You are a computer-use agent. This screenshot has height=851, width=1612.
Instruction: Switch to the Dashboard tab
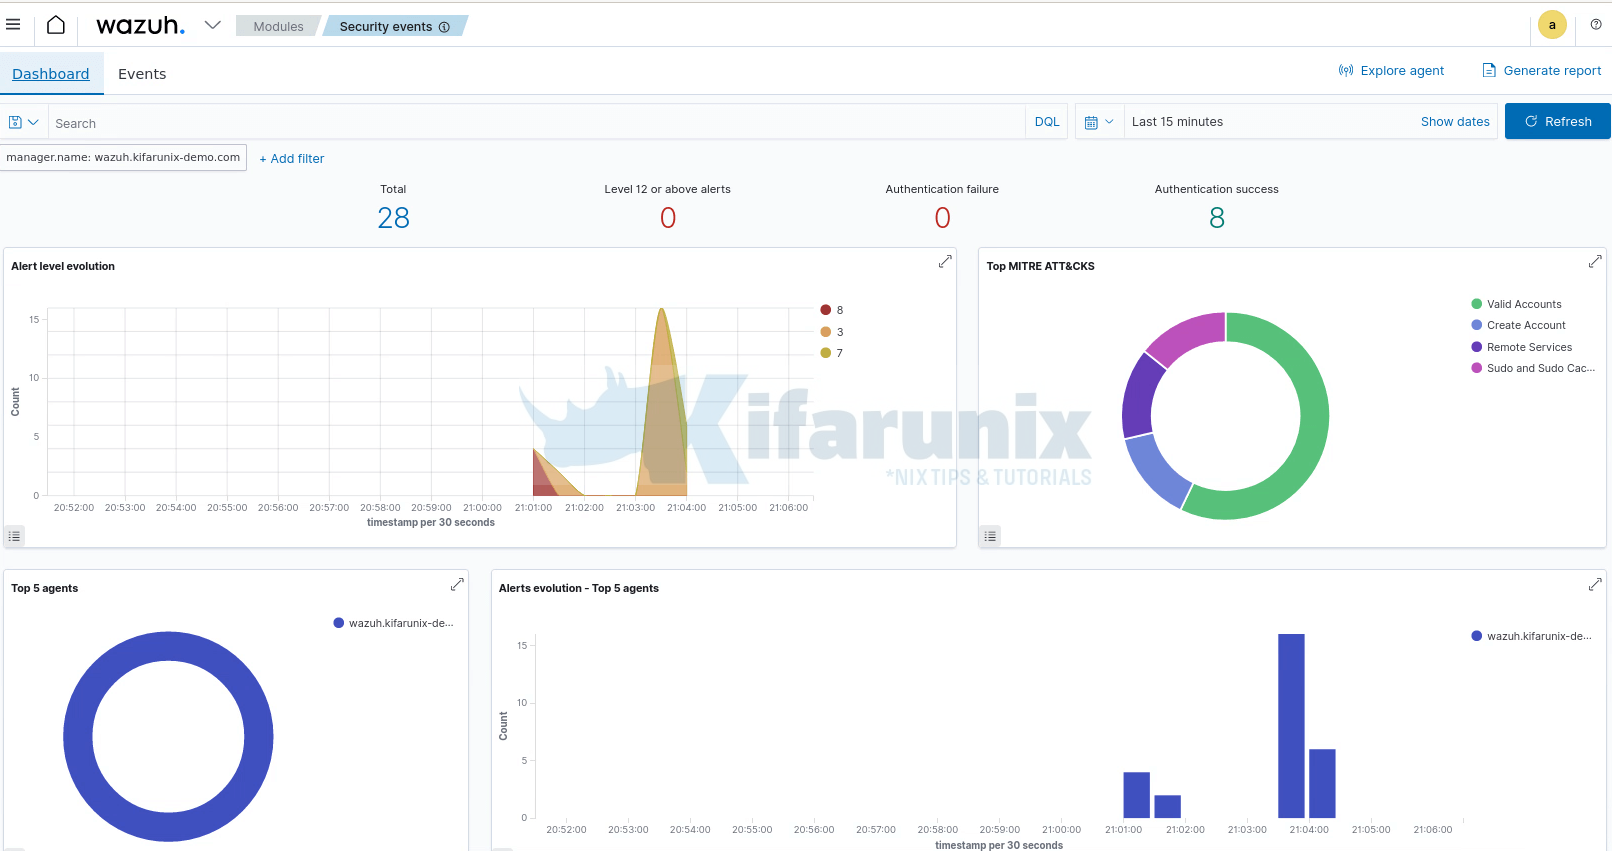coord(51,74)
